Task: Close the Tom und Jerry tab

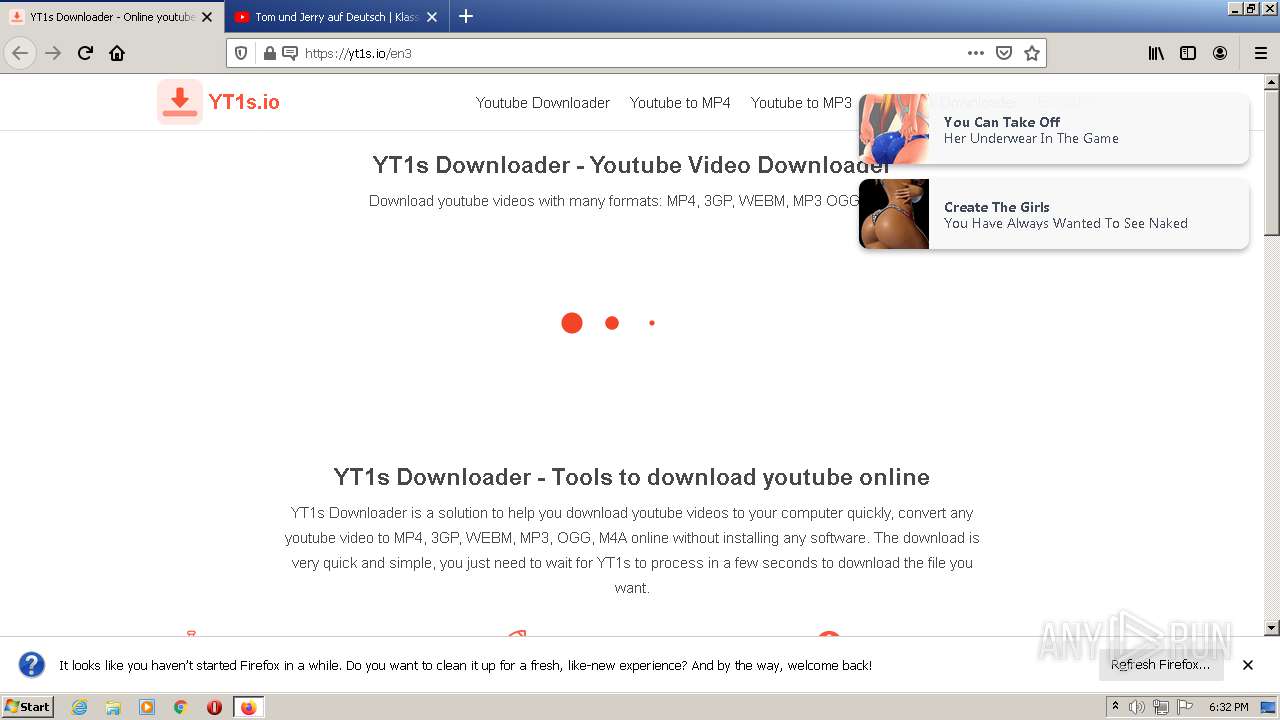Action: (432, 17)
